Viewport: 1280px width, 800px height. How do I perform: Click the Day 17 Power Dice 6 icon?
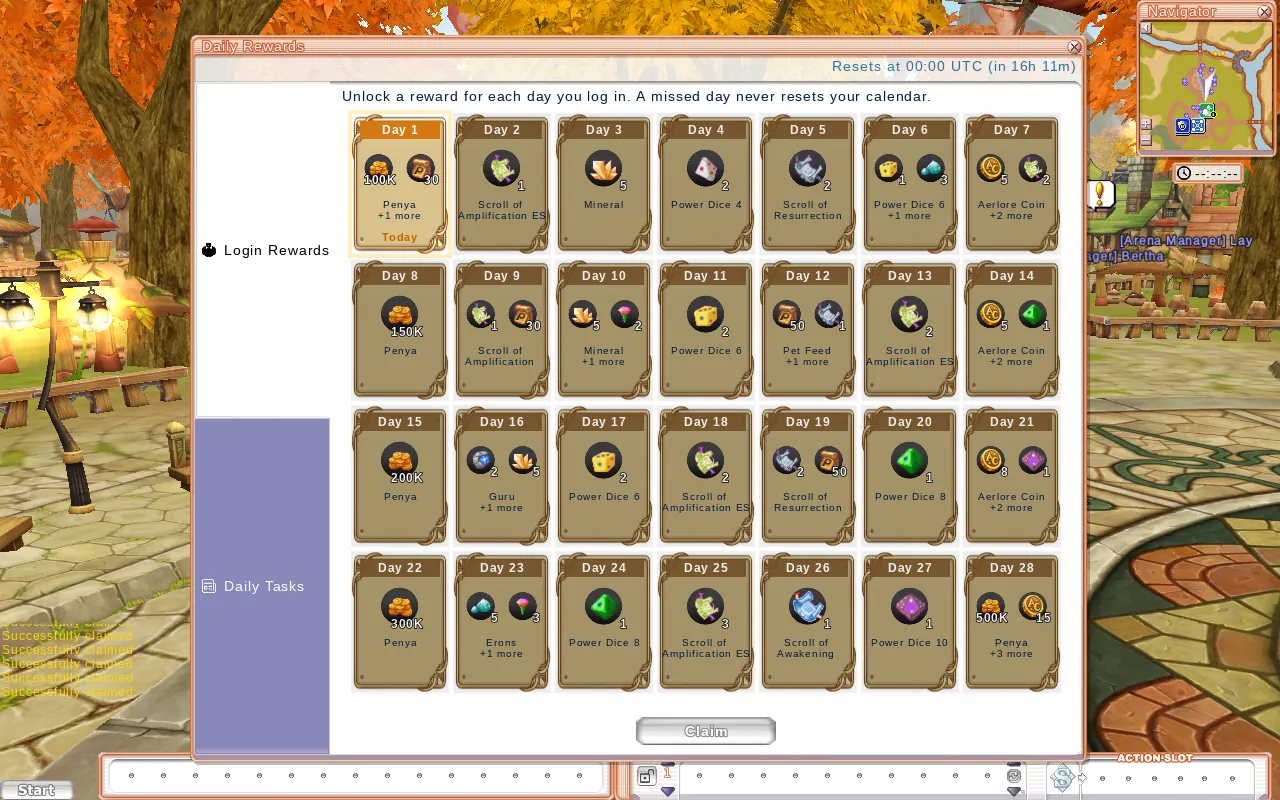(603, 461)
